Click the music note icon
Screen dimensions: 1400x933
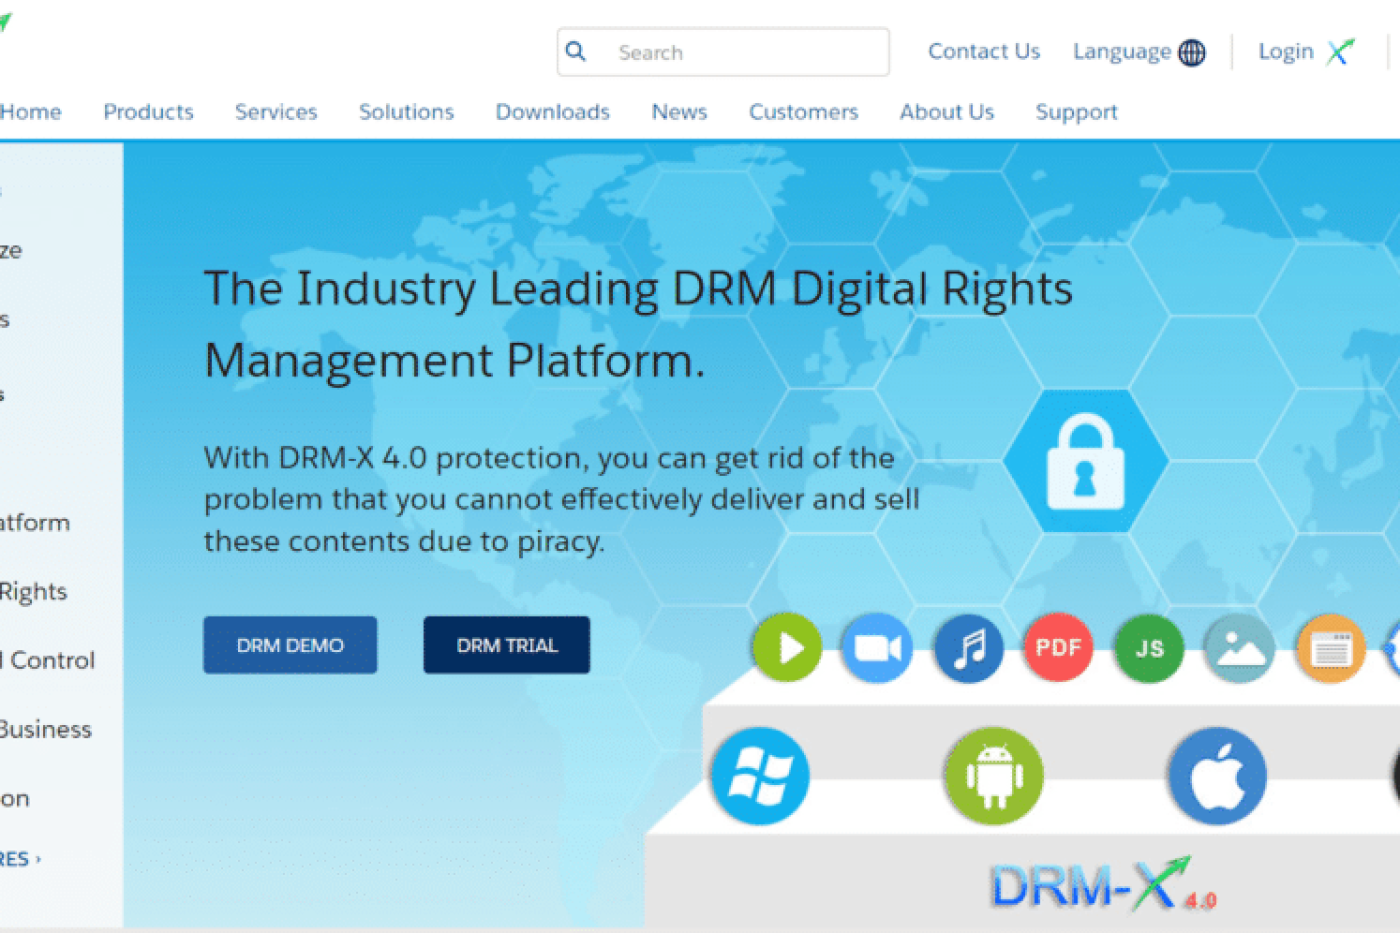point(968,648)
